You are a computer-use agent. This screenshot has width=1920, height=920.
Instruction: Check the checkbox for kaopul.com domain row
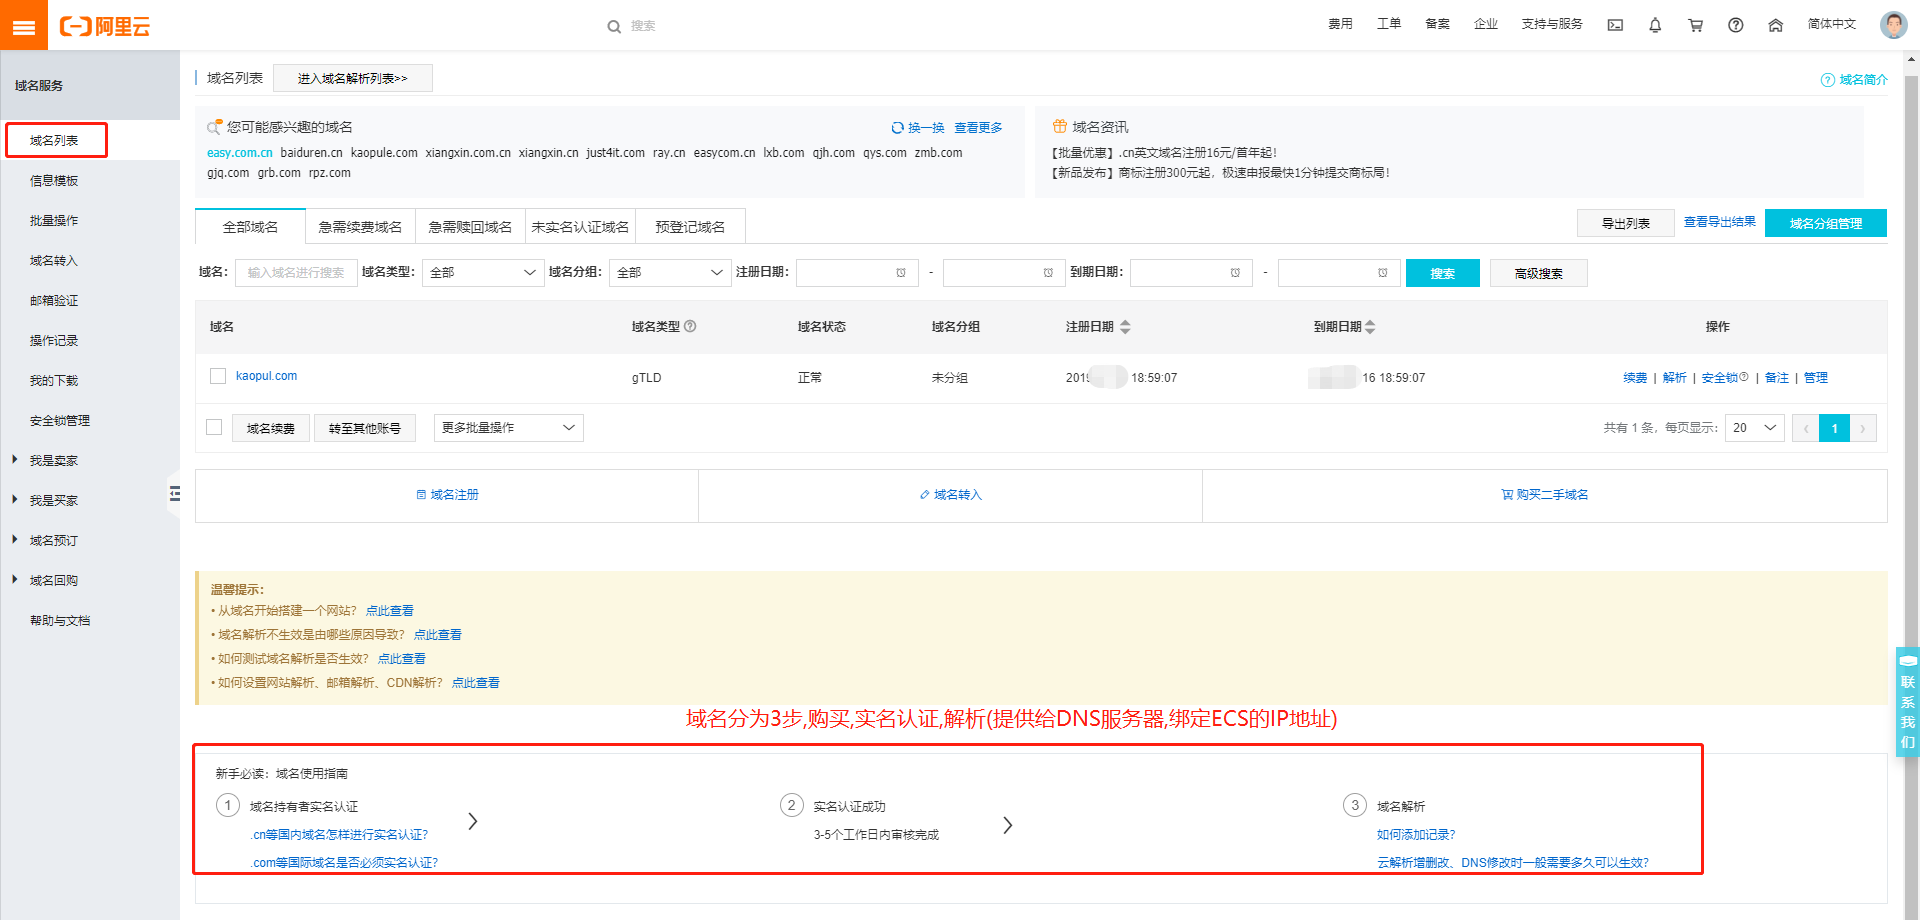tap(218, 376)
